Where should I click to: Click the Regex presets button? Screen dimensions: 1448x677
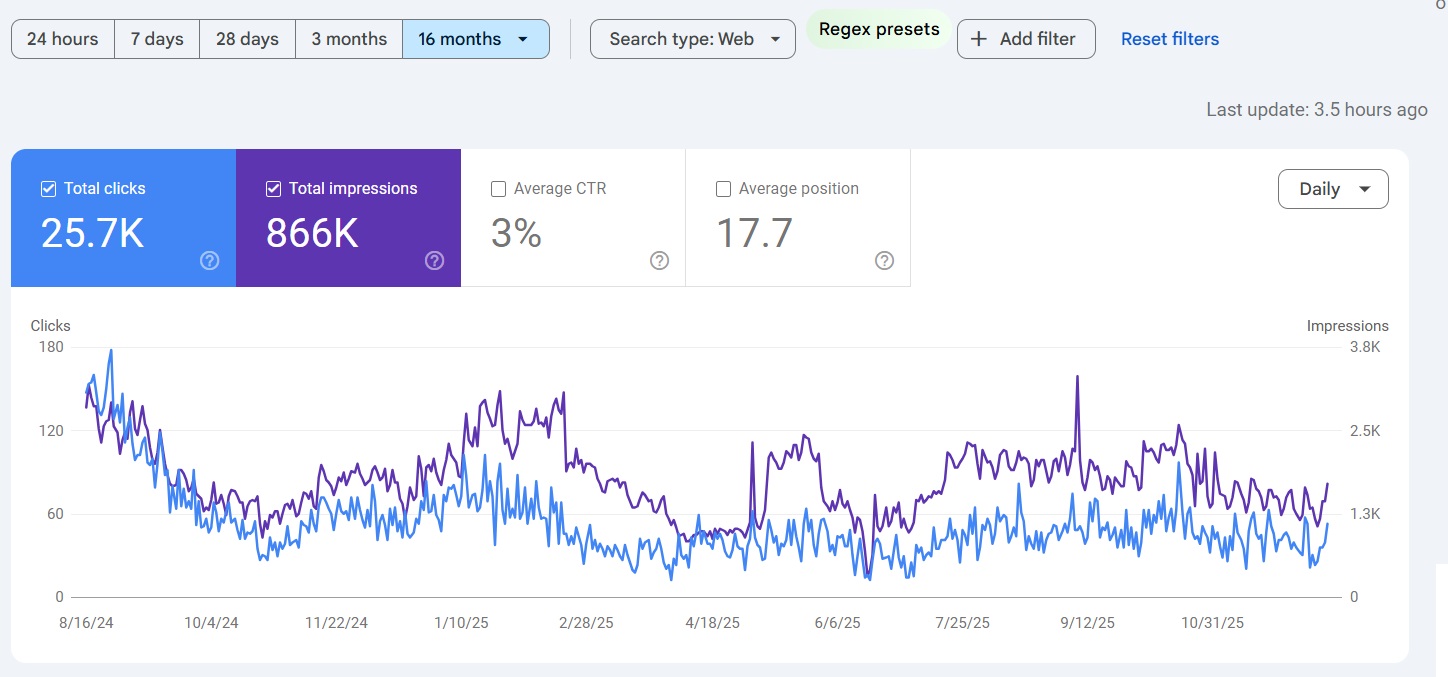coord(879,29)
